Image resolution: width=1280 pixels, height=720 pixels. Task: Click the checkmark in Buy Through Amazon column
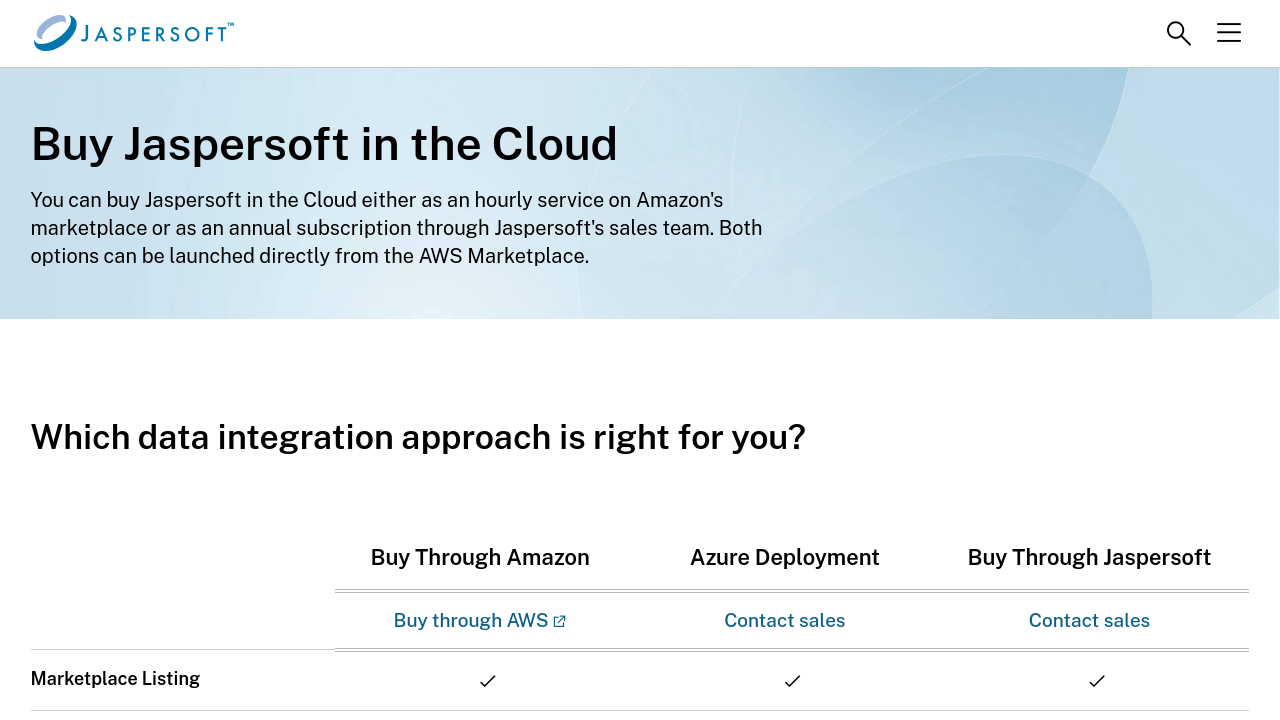click(487, 681)
